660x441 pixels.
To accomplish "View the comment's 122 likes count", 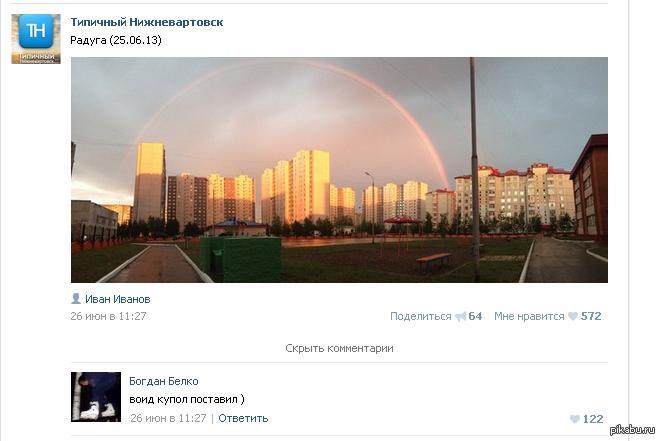I will [593, 419].
